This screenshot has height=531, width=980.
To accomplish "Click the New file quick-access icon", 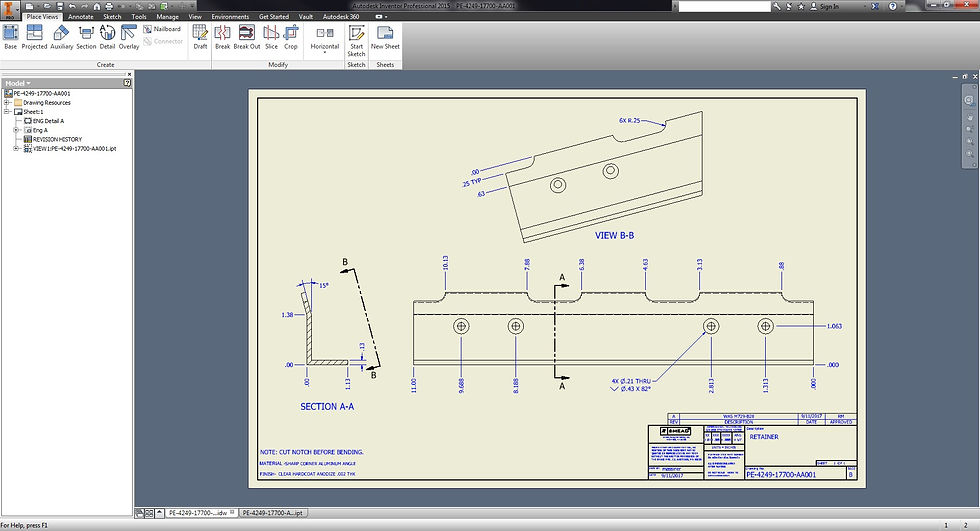I will [29, 6].
